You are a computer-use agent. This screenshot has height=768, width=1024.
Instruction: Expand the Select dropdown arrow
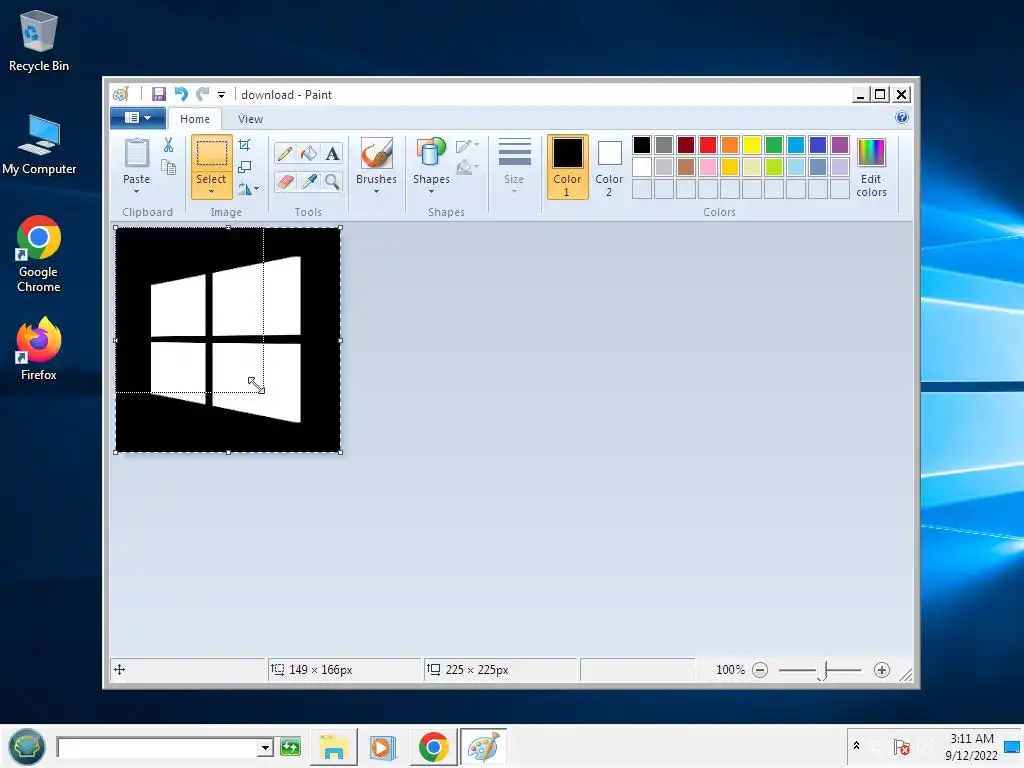(212, 191)
